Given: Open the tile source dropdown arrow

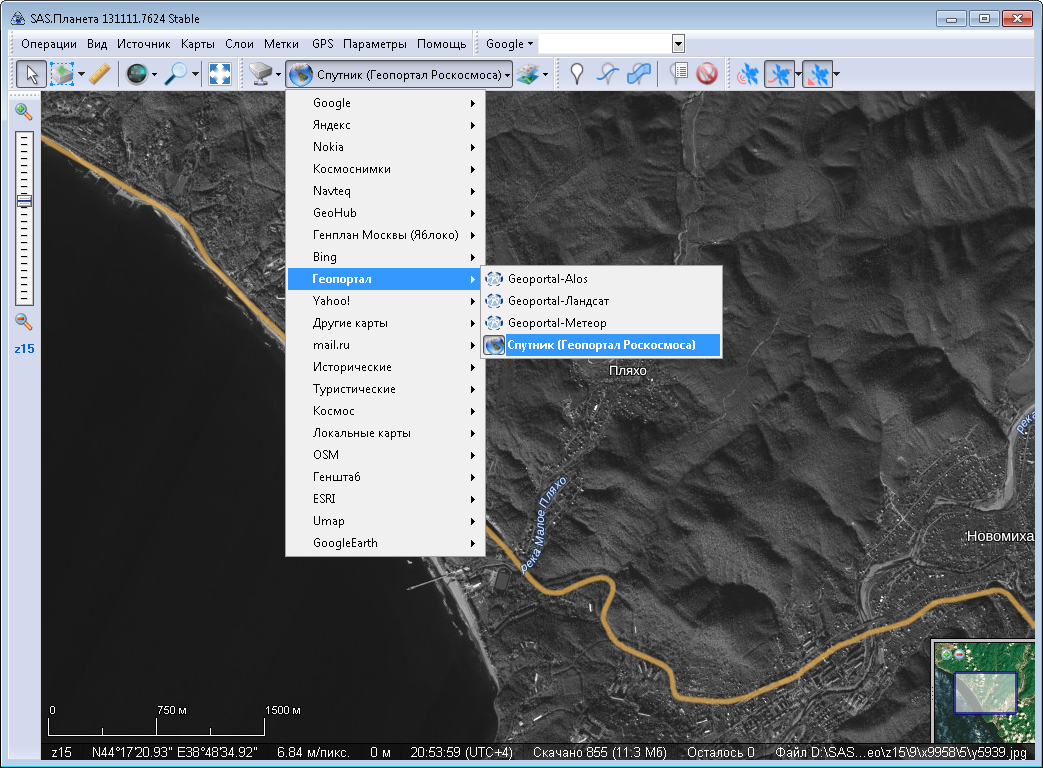Looking at the screenshot, I should point(278,74).
